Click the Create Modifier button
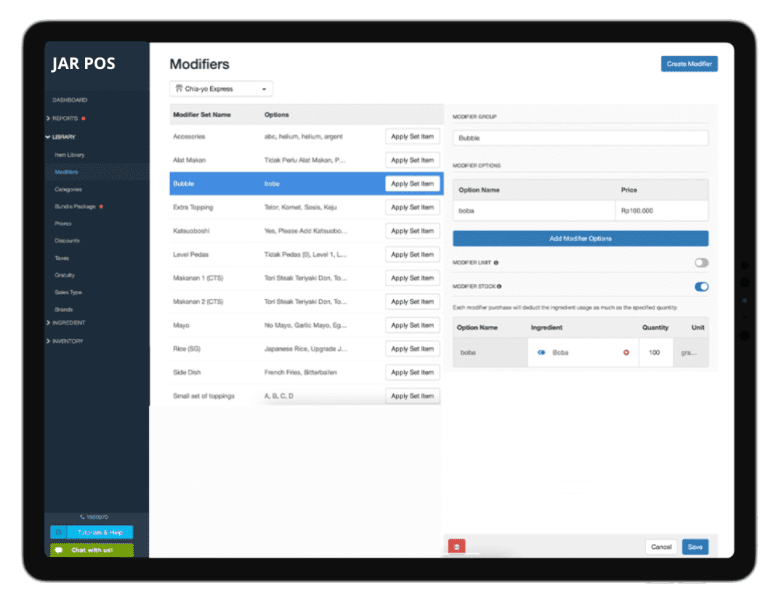The height and width of the screenshot is (594, 768). point(689,64)
